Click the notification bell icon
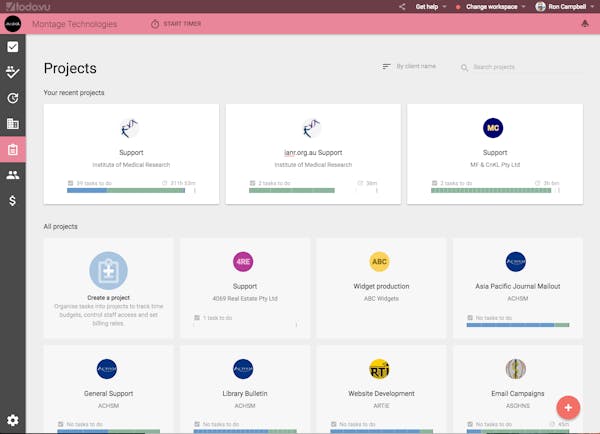 pos(585,24)
